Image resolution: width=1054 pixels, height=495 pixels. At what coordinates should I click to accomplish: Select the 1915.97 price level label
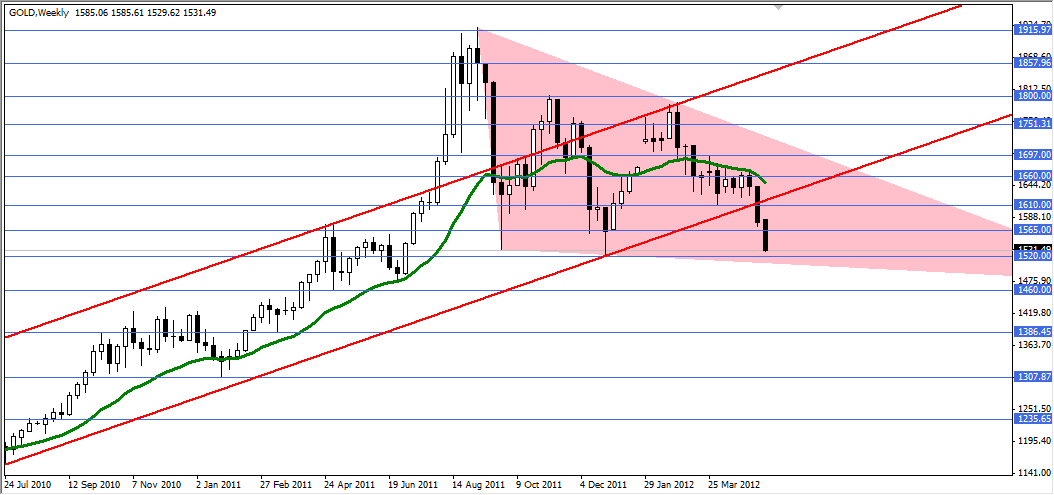coord(1033,30)
